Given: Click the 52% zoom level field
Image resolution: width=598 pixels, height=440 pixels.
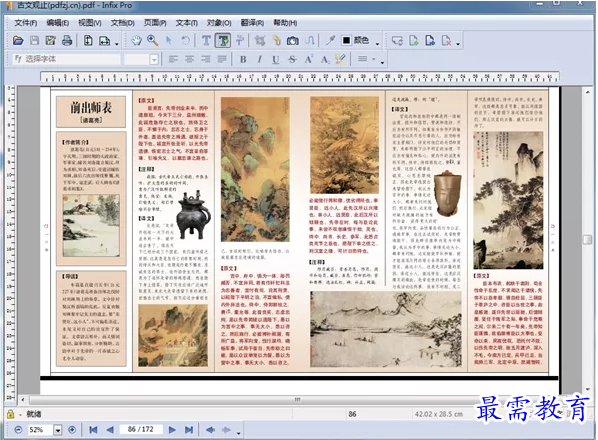Looking at the screenshot, I should pos(40,430).
